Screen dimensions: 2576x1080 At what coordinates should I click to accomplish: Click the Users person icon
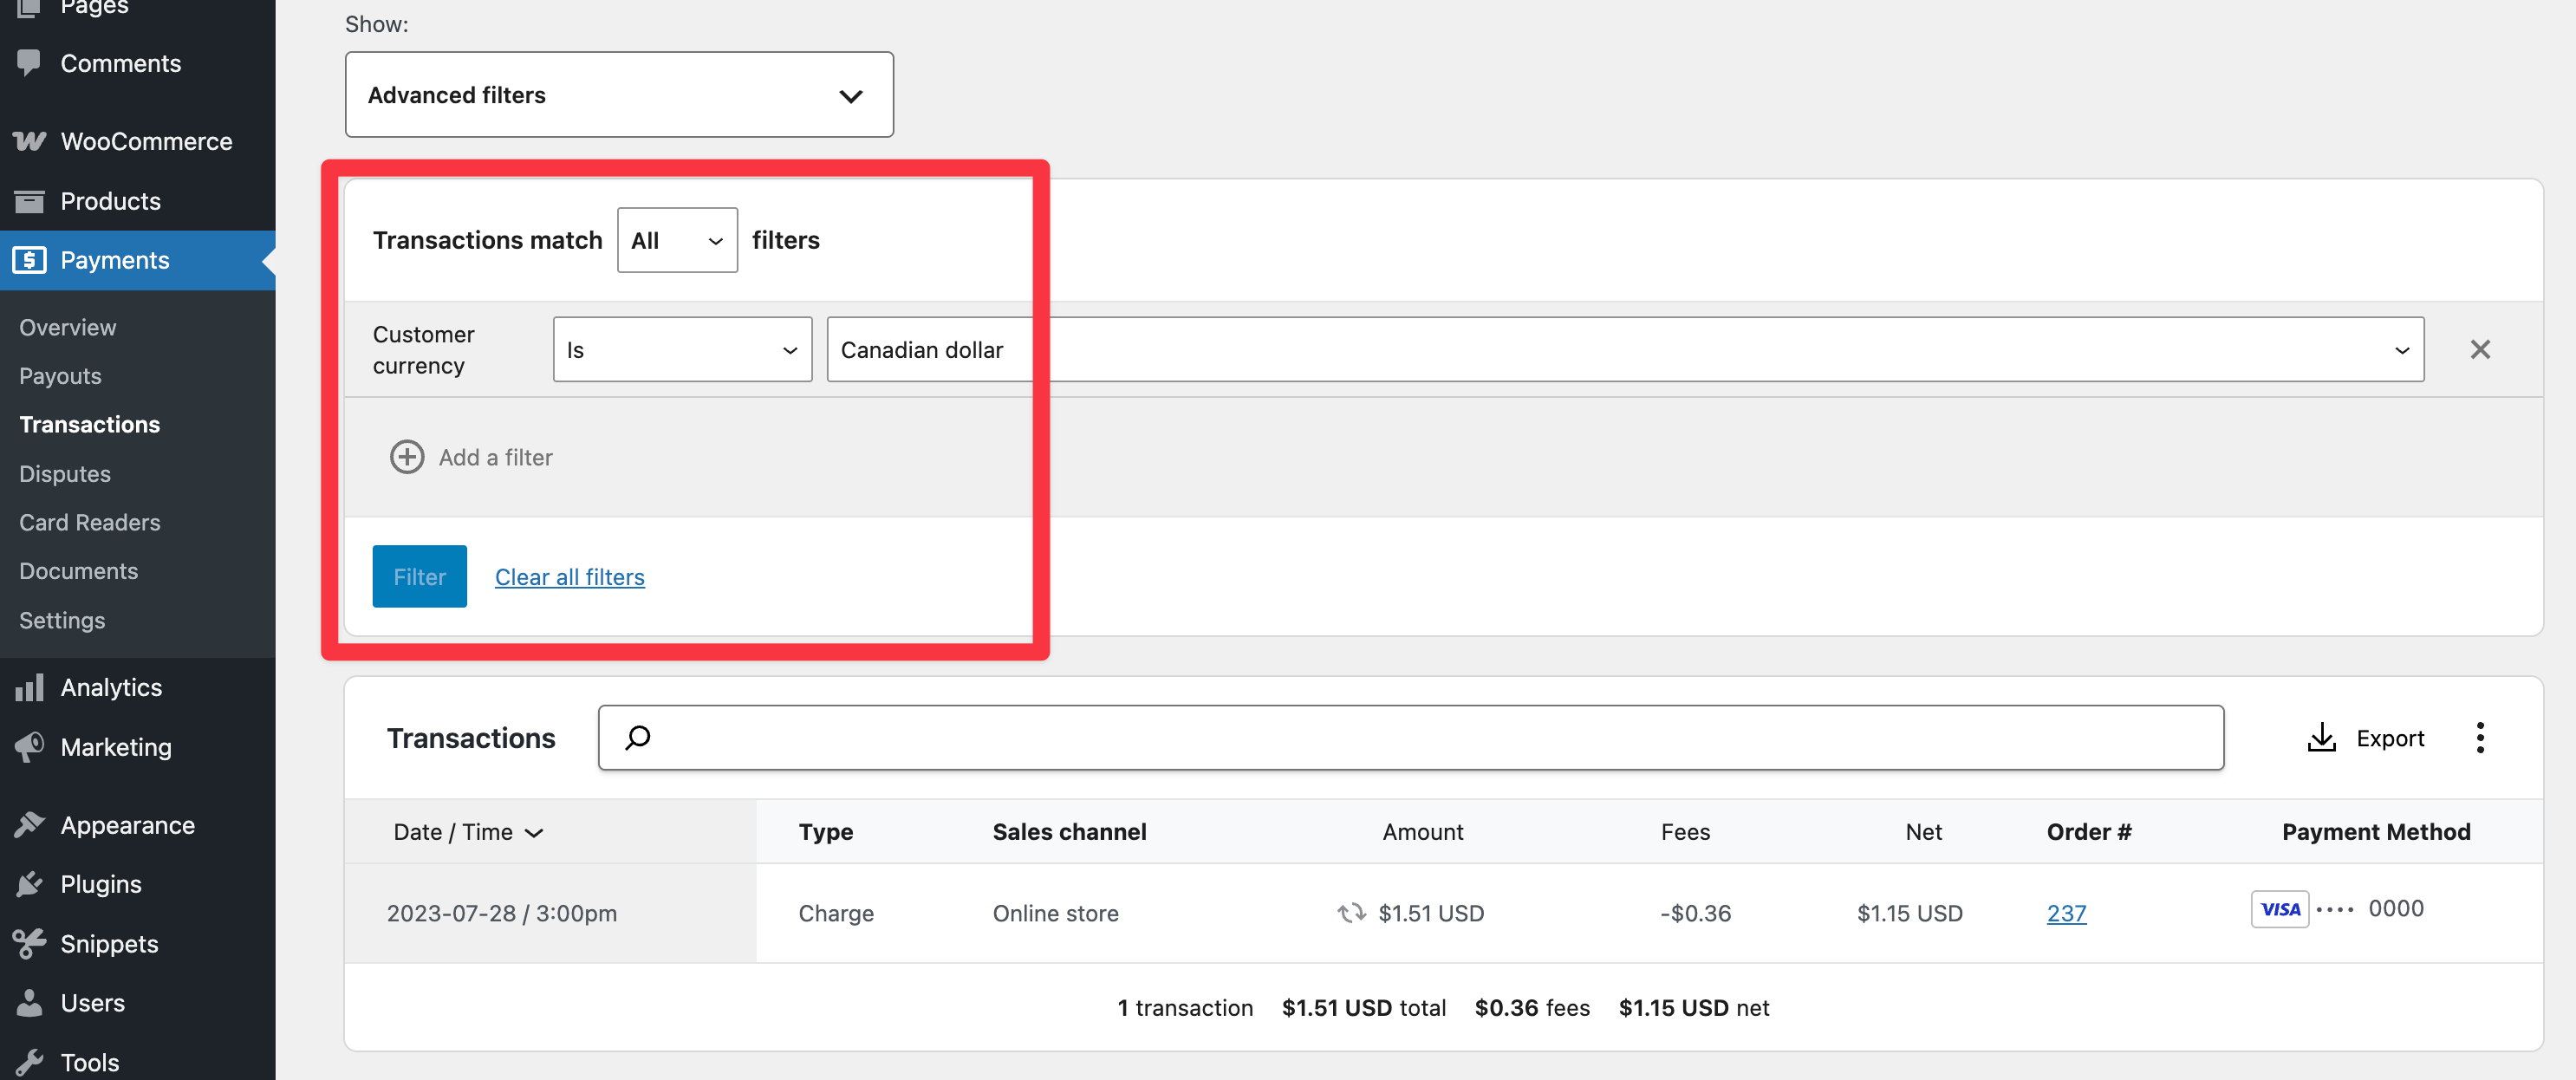click(29, 1003)
